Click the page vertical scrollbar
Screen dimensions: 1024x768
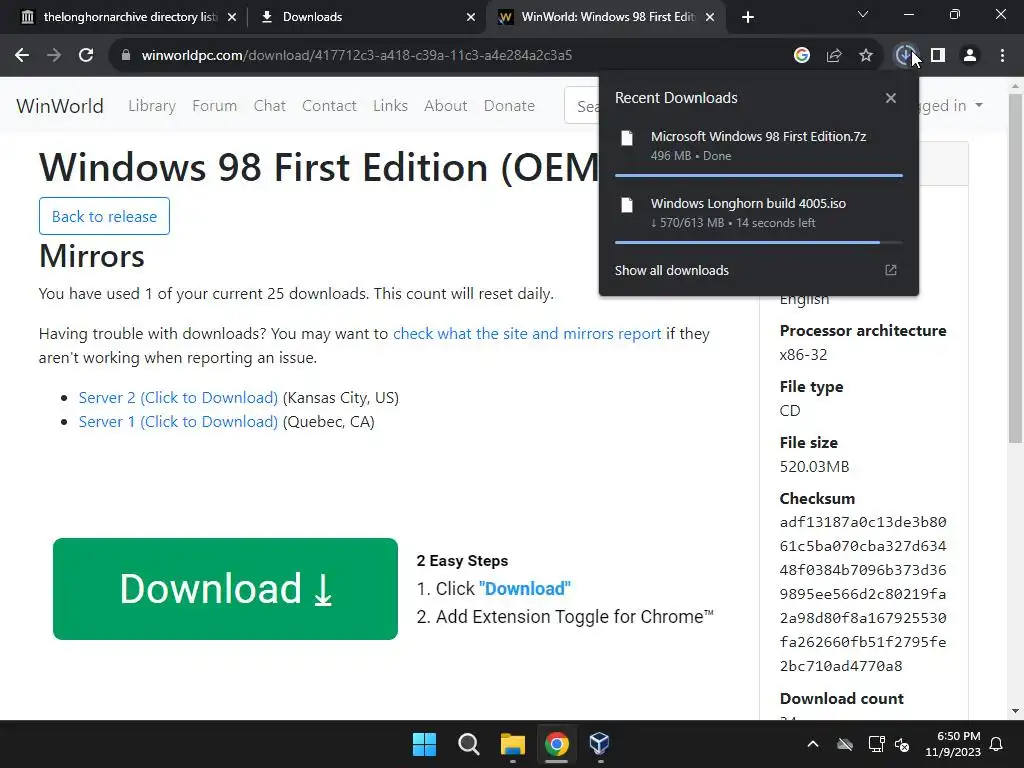coord(1015,268)
